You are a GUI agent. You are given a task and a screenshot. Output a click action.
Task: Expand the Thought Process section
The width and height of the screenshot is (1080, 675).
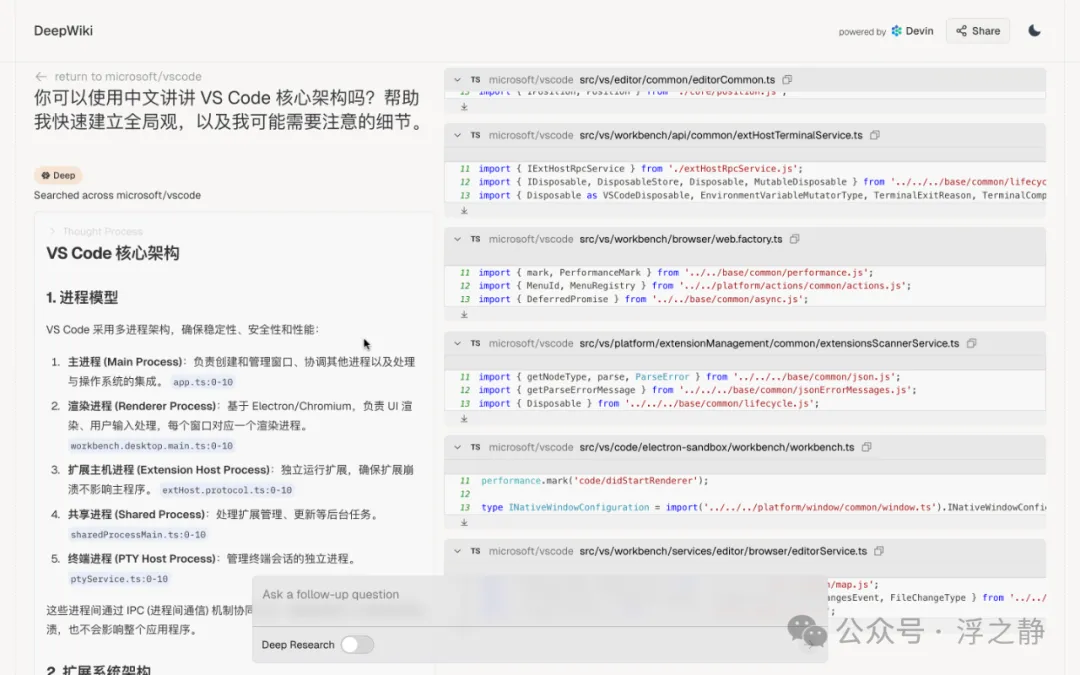coord(96,231)
